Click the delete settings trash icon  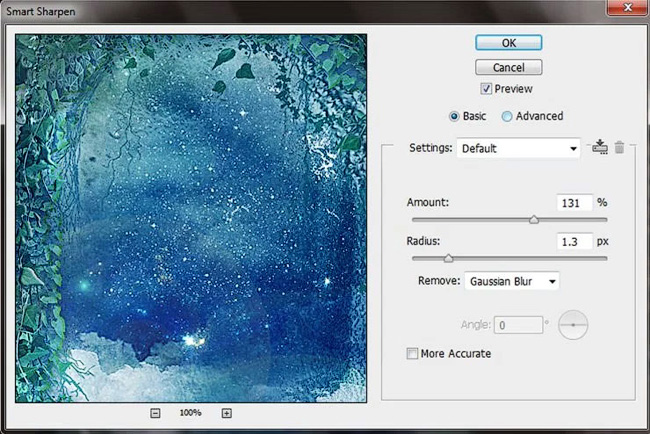619,147
